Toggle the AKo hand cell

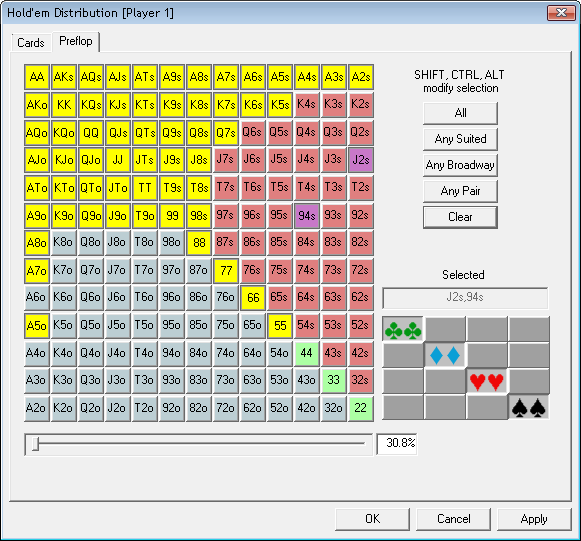coord(37,105)
